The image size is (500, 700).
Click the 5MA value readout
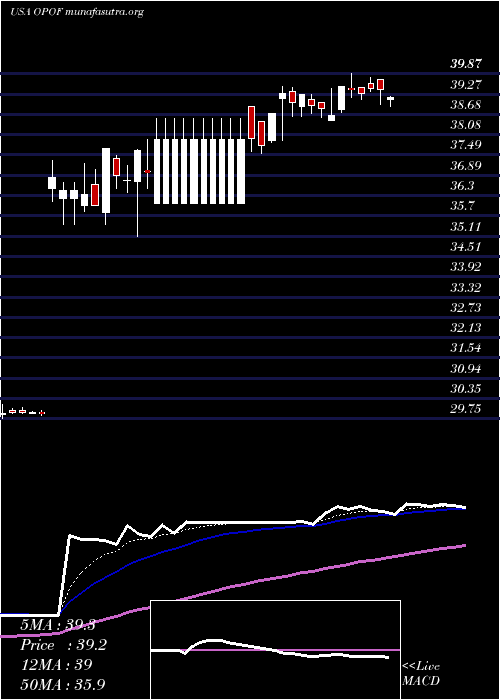(58, 625)
